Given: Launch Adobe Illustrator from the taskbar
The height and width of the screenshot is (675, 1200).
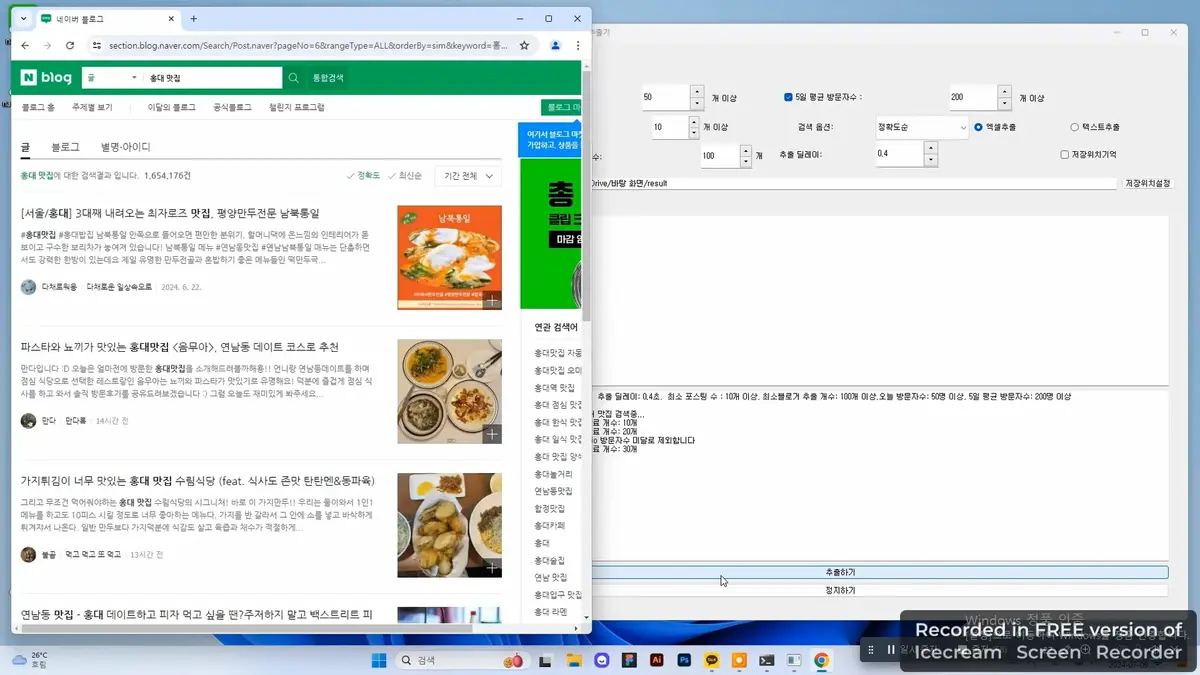Looking at the screenshot, I should 657,660.
